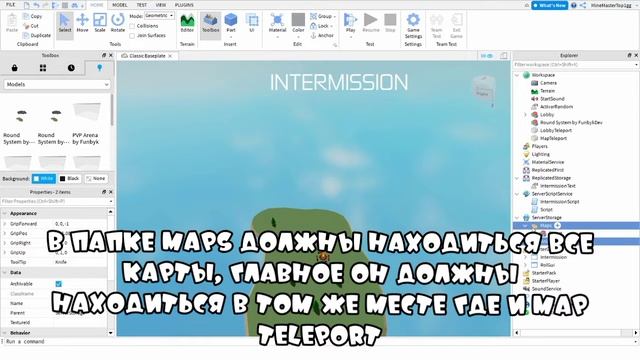Open the Lock tool dropdown
This screenshot has width=640, height=360.
point(321,26)
